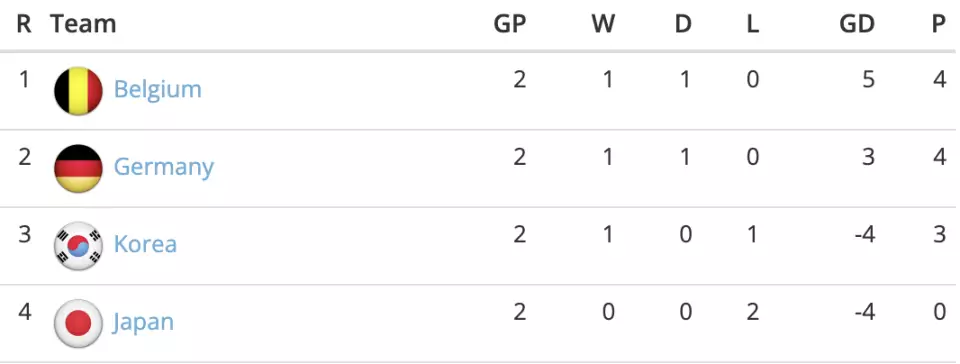
Task: Open the Korea team link
Action: point(145,244)
